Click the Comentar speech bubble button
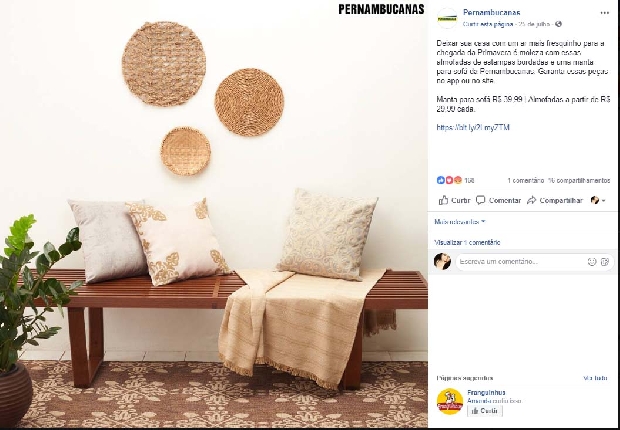Image resolution: width=620 pixels, height=430 pixels. click(498, 200)
